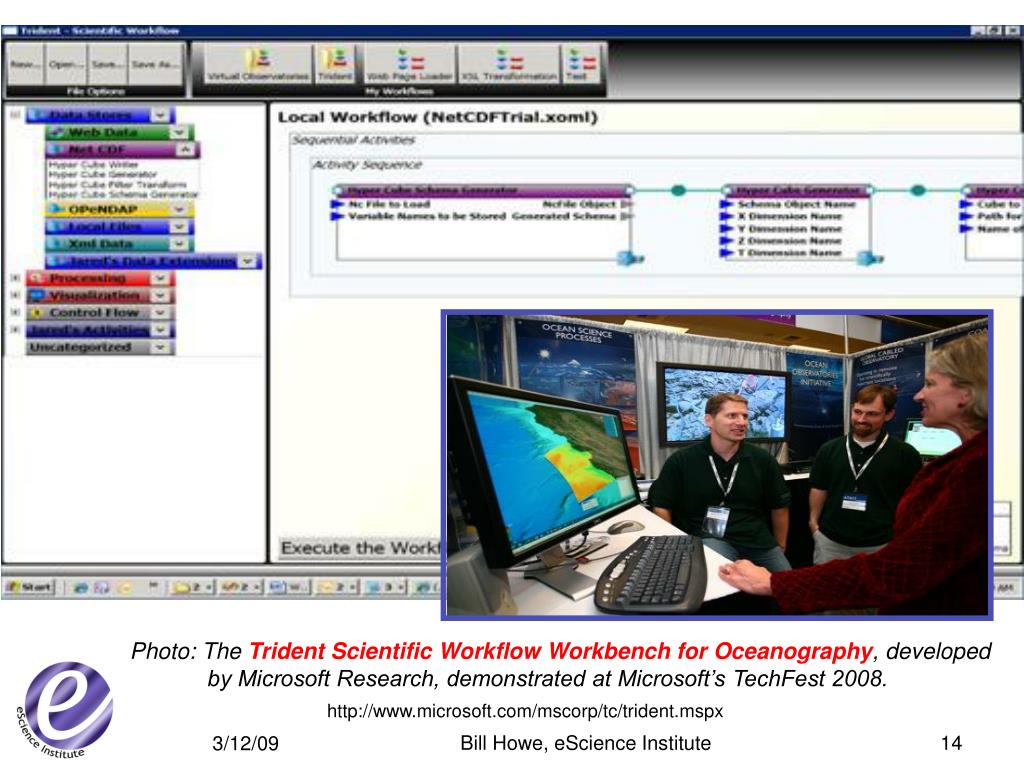Expand the OPeNDAP dropdown arrow
The image size is (1024, 768).
(x=179, y=210)
